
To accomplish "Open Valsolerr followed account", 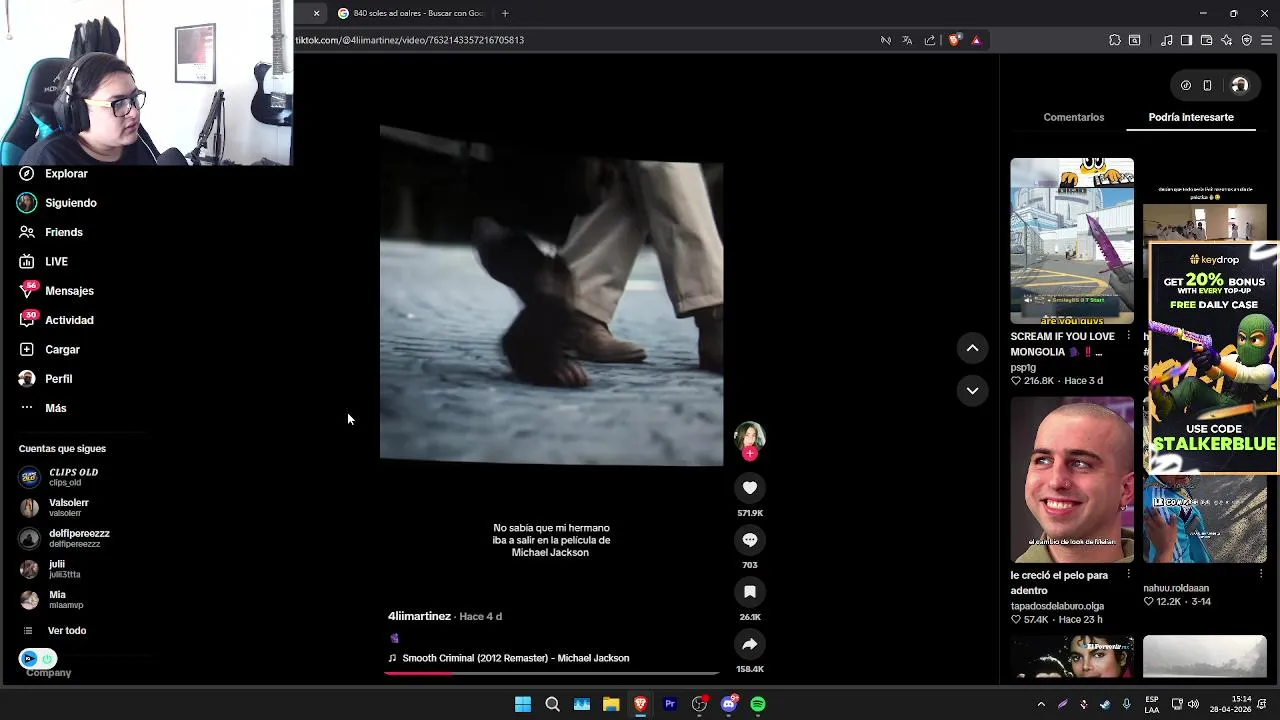I will point(56,507).
